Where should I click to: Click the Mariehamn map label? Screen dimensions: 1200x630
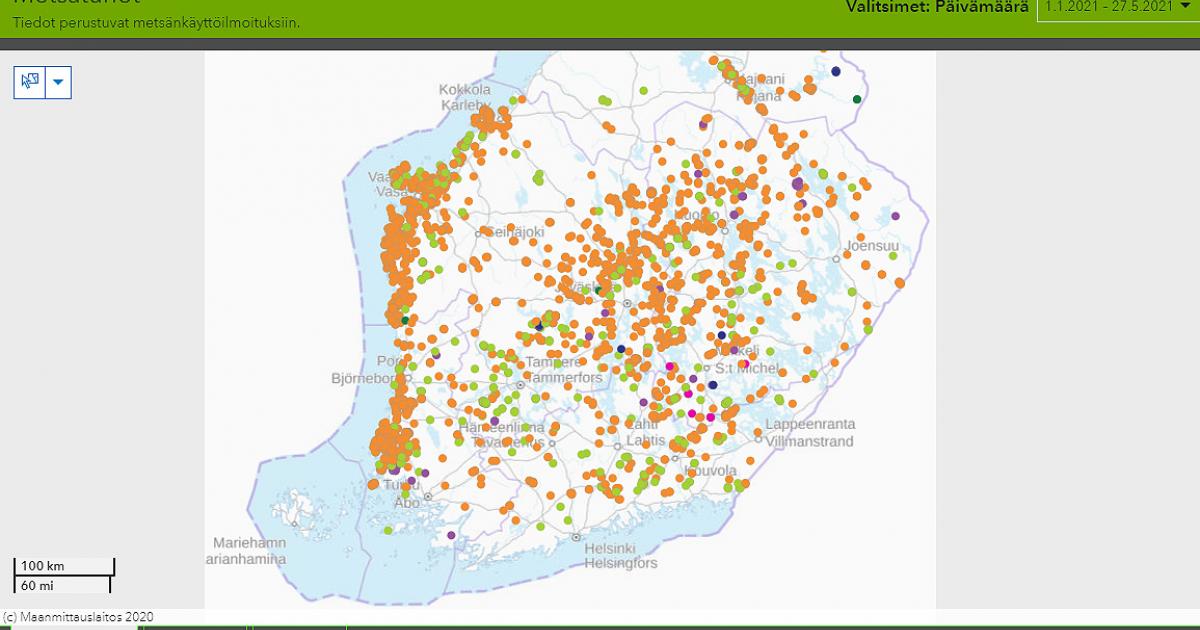pos(248,543)
